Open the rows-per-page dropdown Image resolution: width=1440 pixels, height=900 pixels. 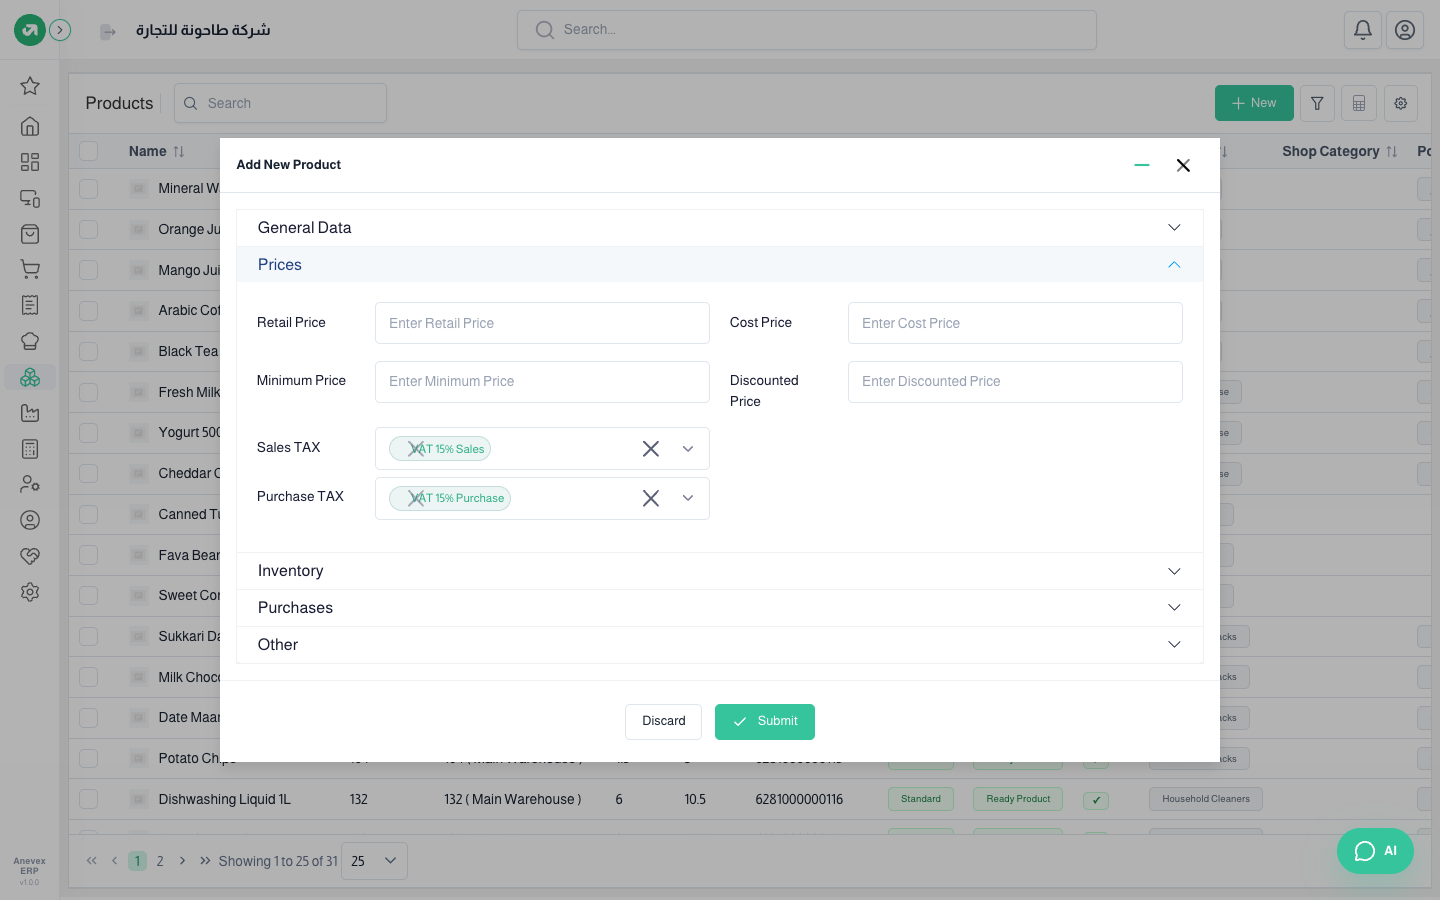[374, 861]
